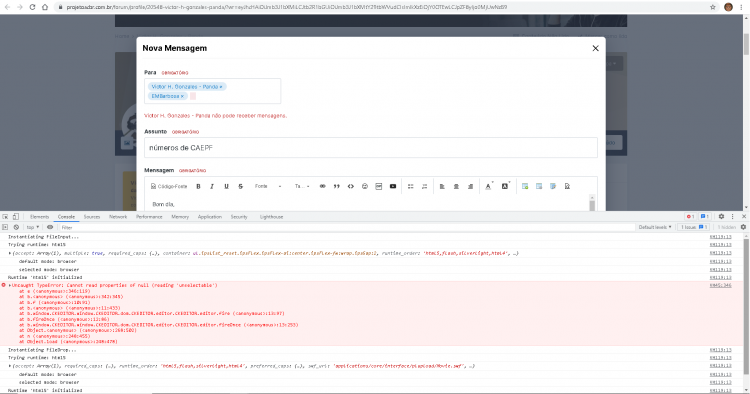This screenshot has width=750, height=394.
Task: Apply bold formatting in message editor
Action: [198, 186]
